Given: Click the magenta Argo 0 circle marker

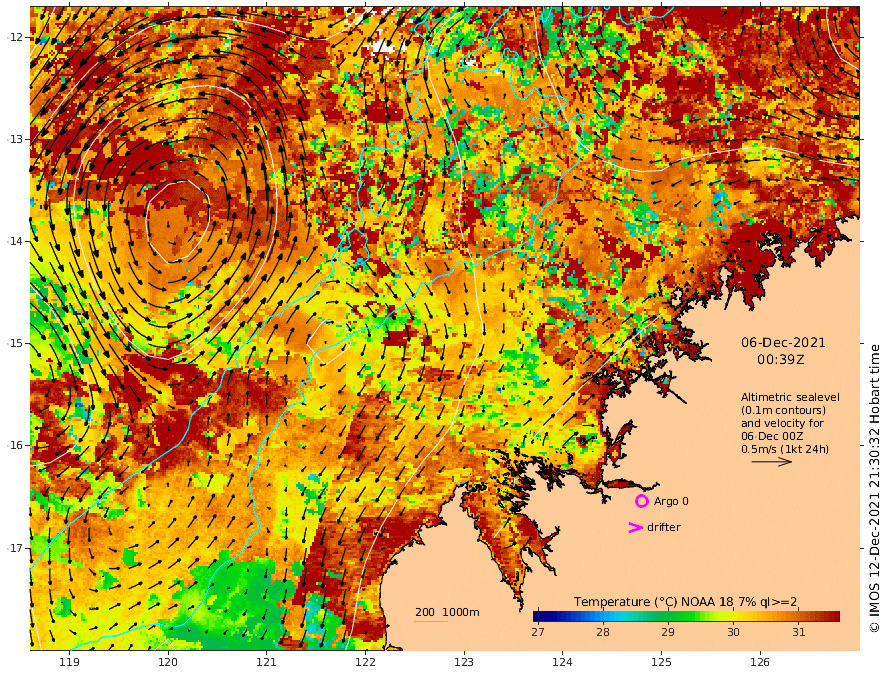Looking at the screenshot, I should click(x=641, y=501).
